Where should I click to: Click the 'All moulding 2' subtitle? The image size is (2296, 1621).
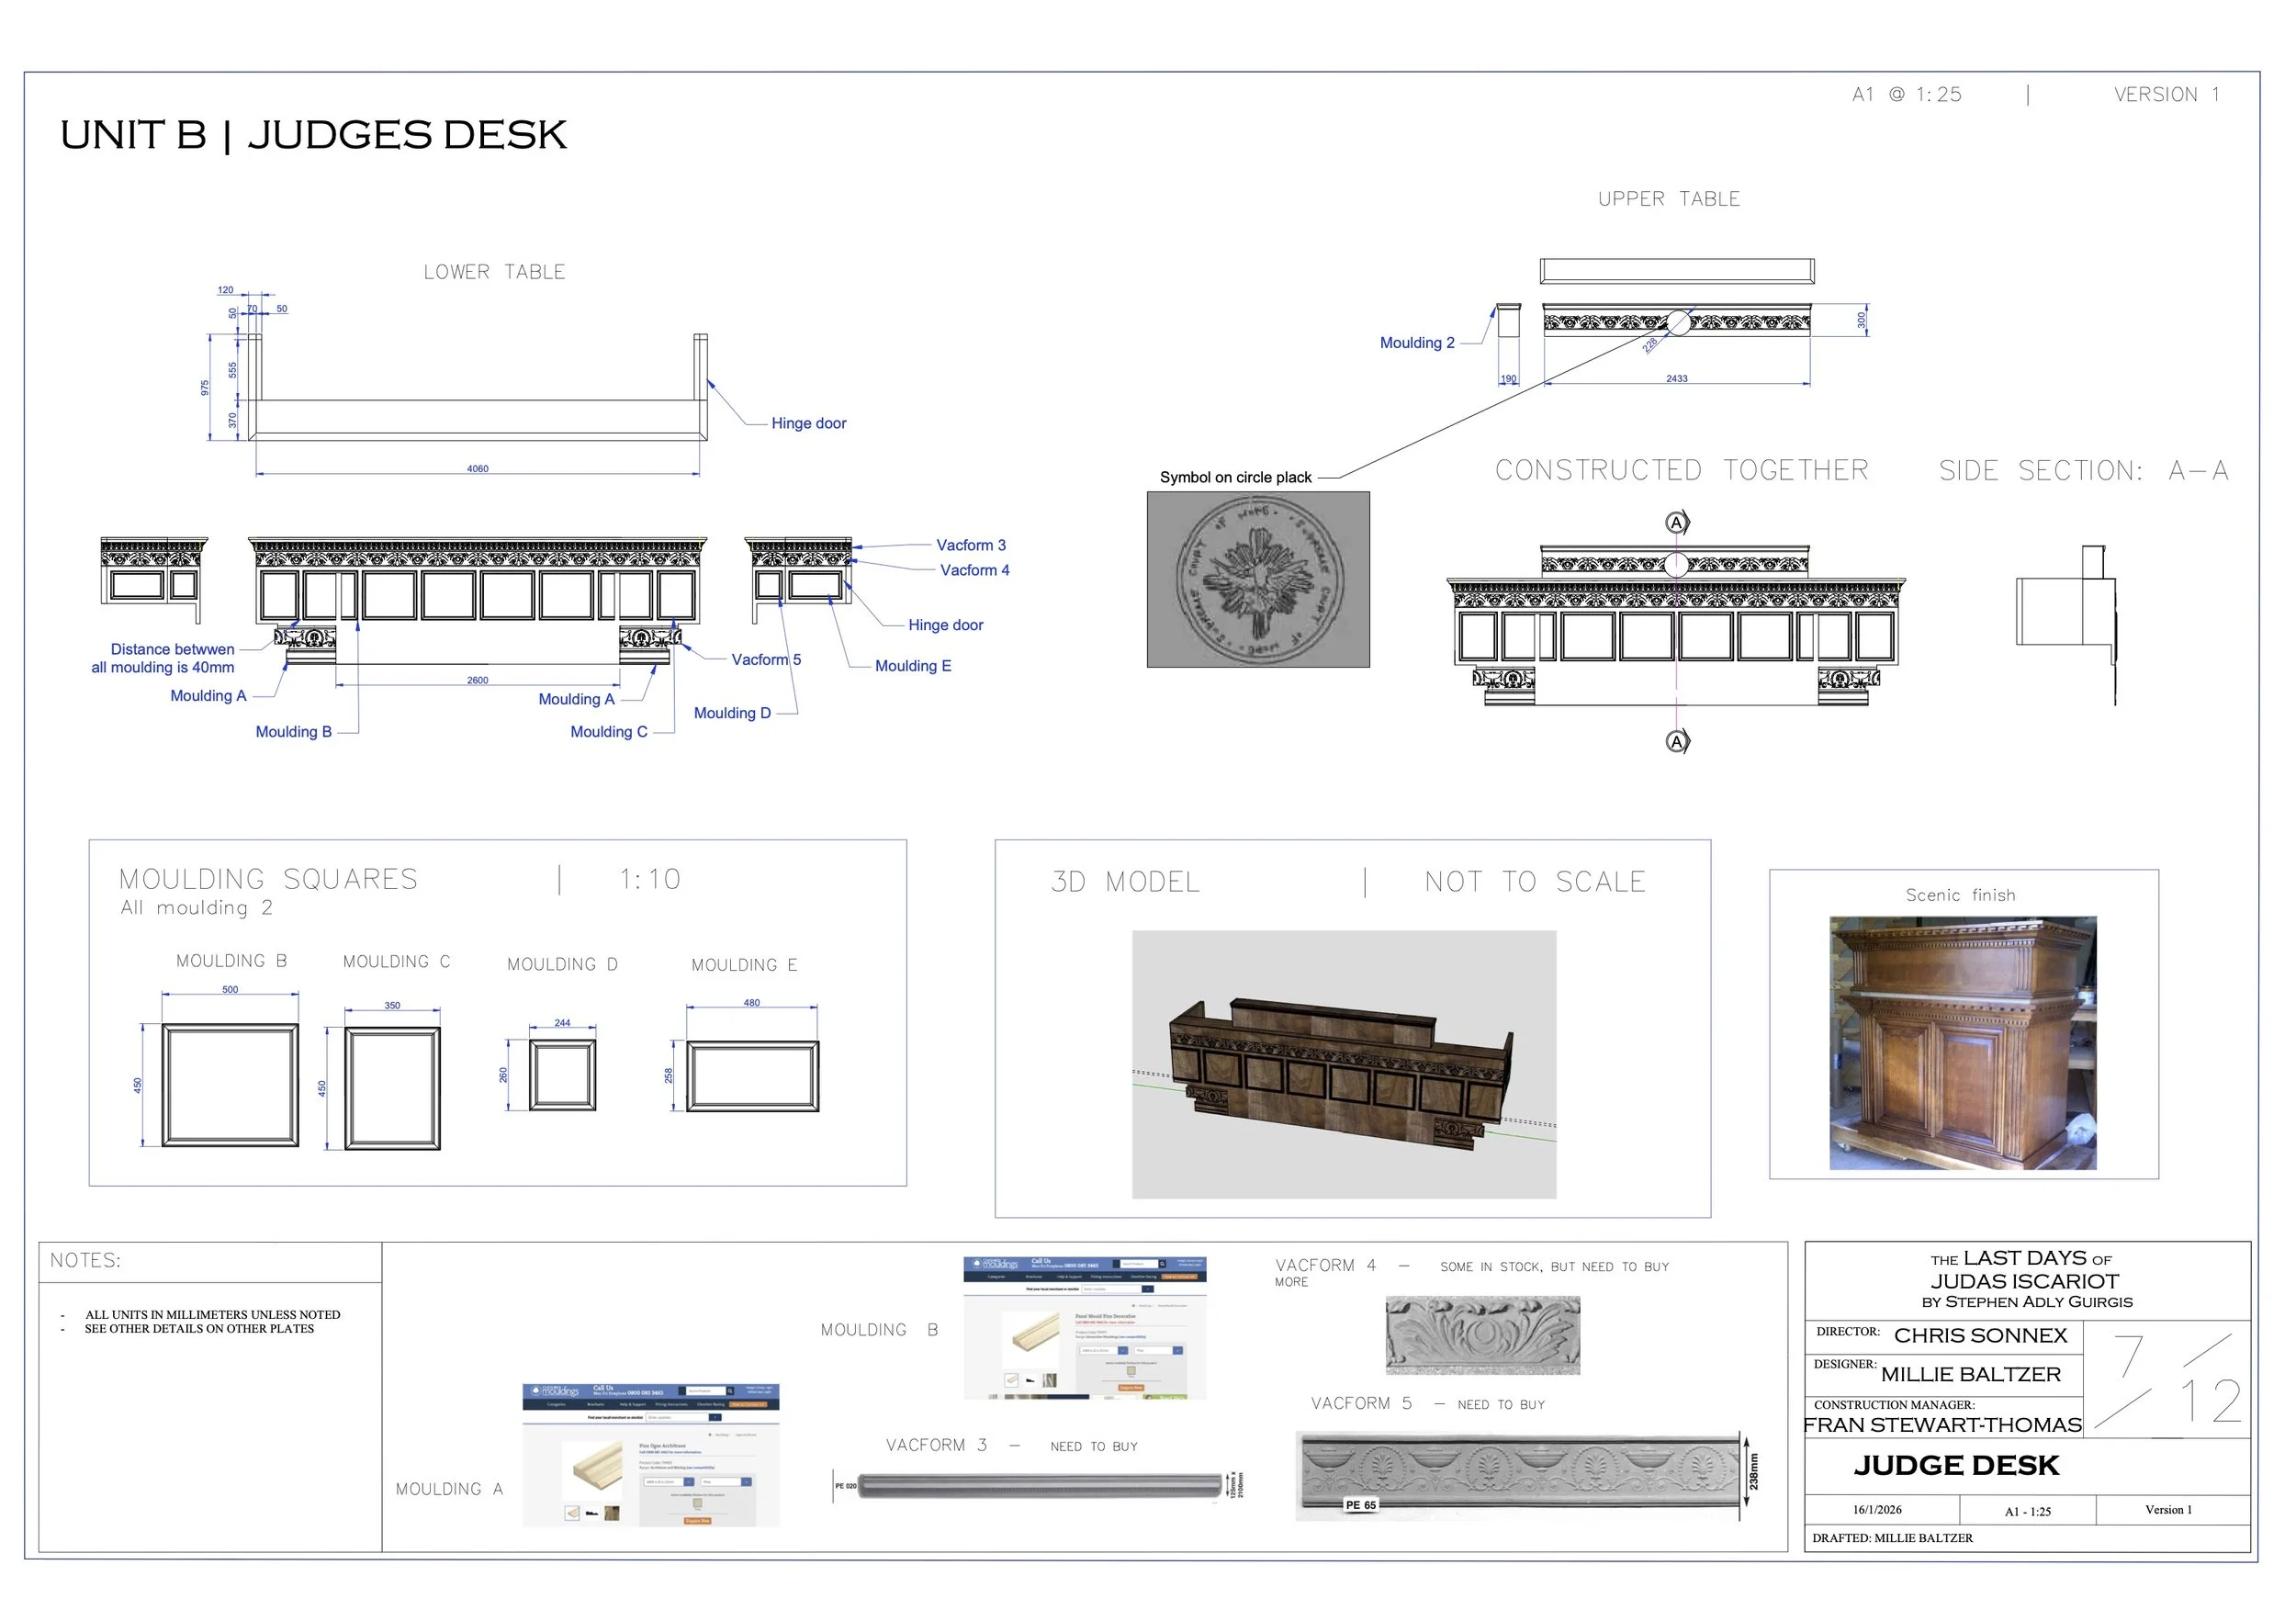point(196,907)
